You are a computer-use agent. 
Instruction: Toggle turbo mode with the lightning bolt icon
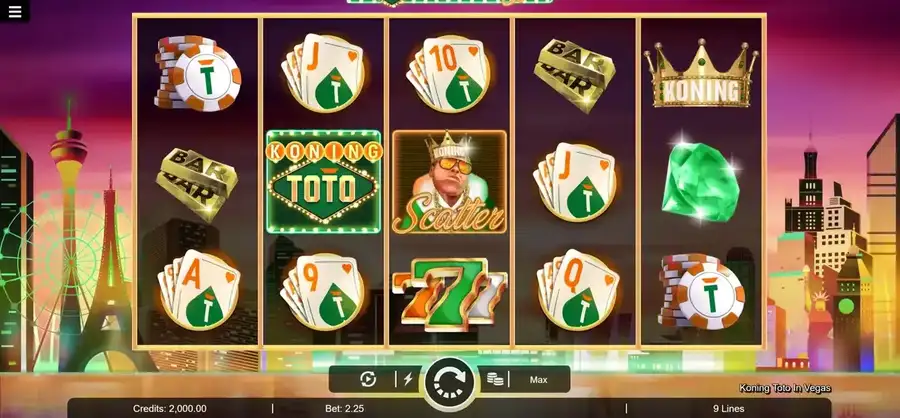408,379
